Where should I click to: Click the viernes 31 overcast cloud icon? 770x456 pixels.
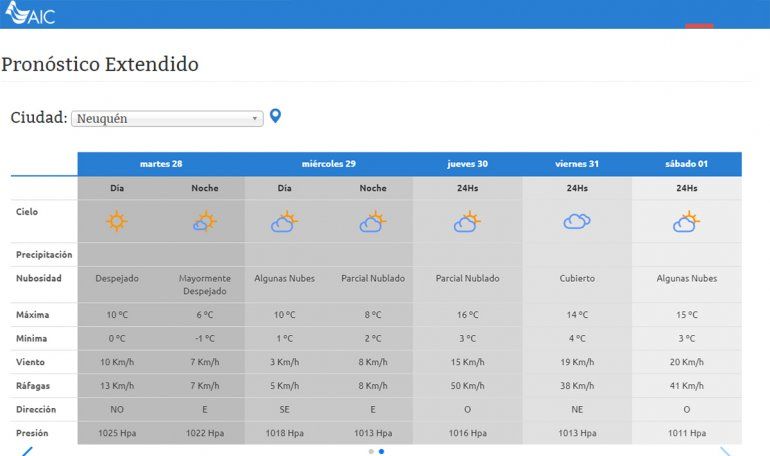pos(577,222)
